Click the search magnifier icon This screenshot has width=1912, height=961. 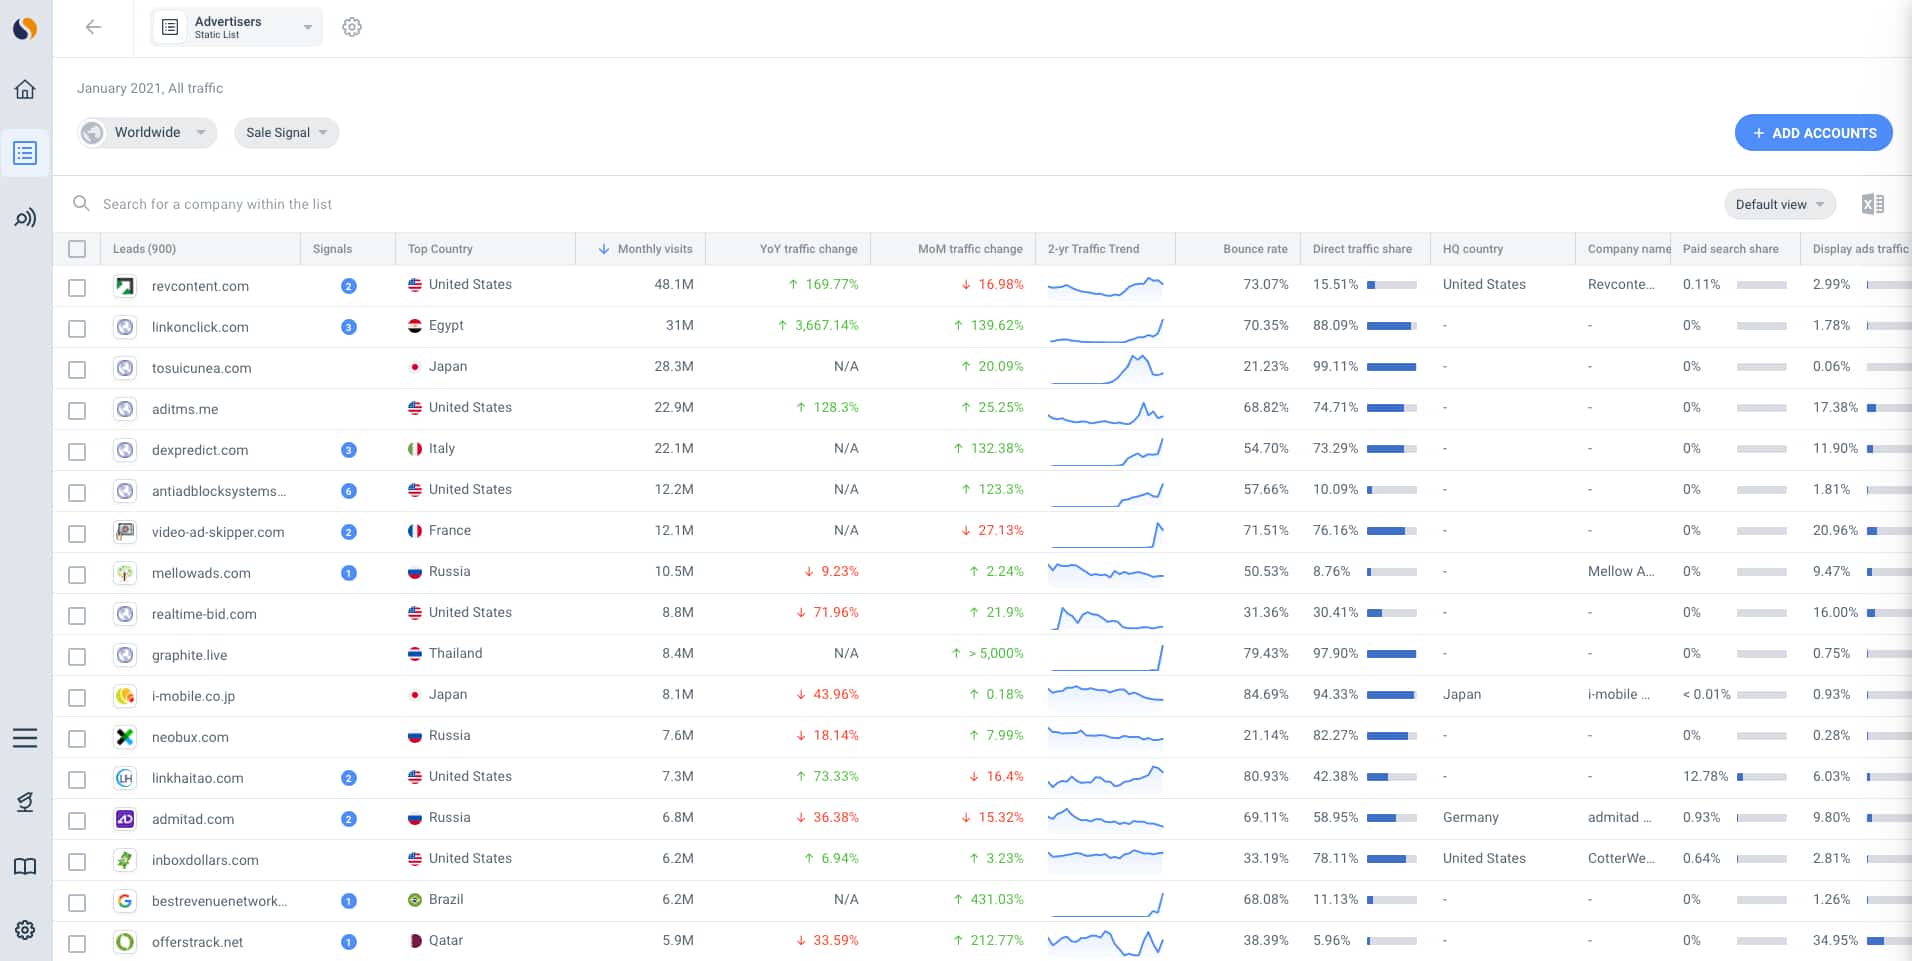click(81, 204)
